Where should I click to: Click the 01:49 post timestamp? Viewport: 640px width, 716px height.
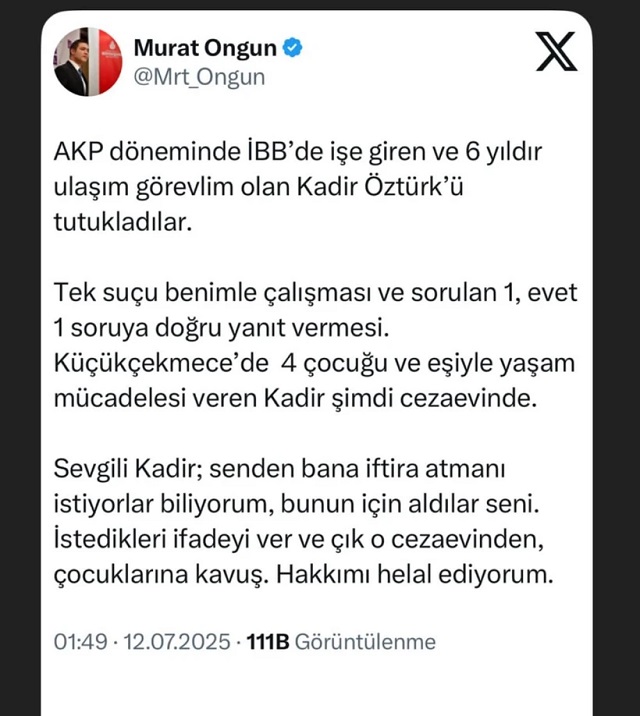click(x=75, y=641)
